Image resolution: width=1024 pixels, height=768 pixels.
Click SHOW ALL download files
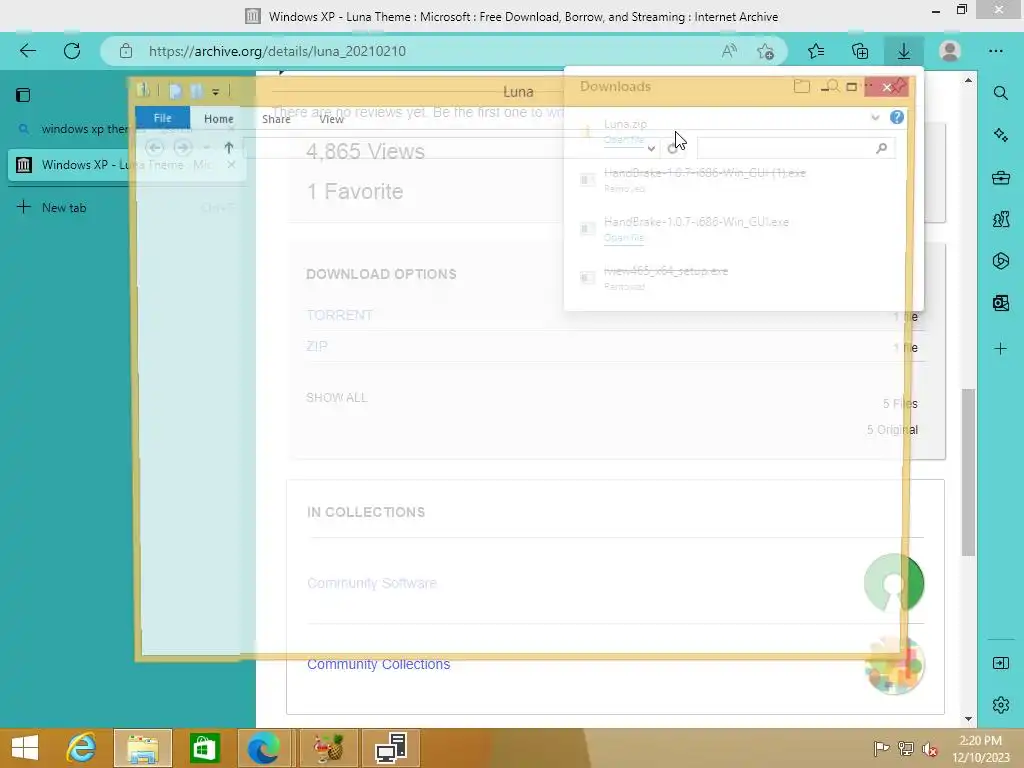pos(336,398)
